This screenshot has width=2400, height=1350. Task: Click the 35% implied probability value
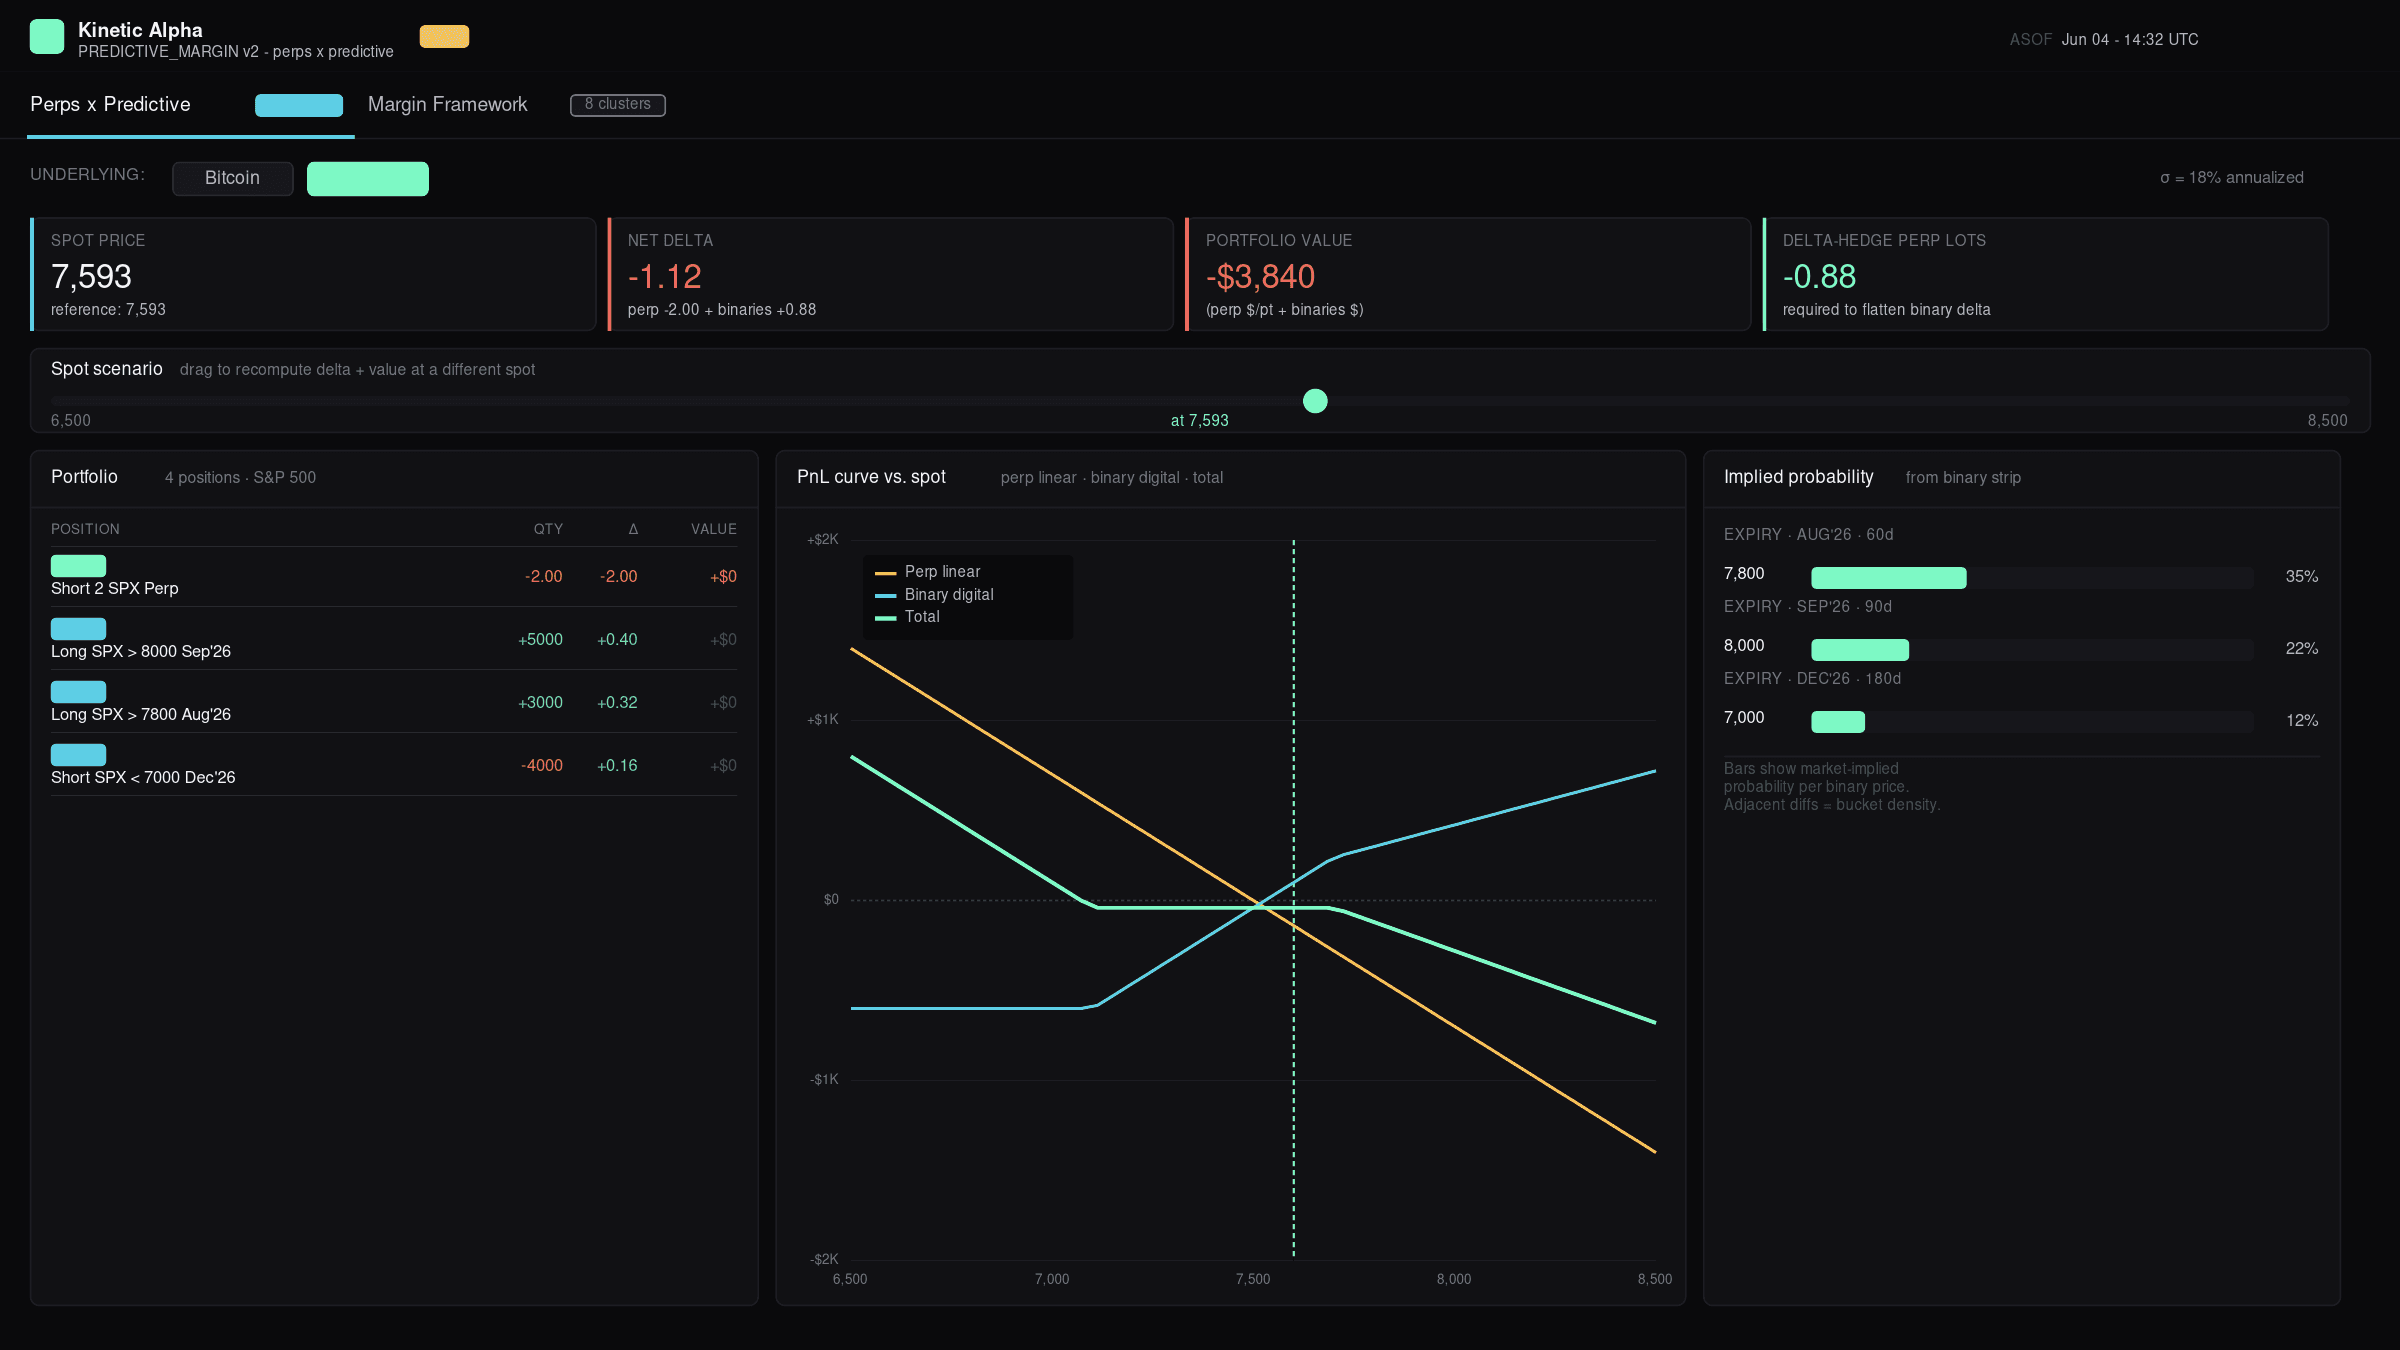[2302, 577]
